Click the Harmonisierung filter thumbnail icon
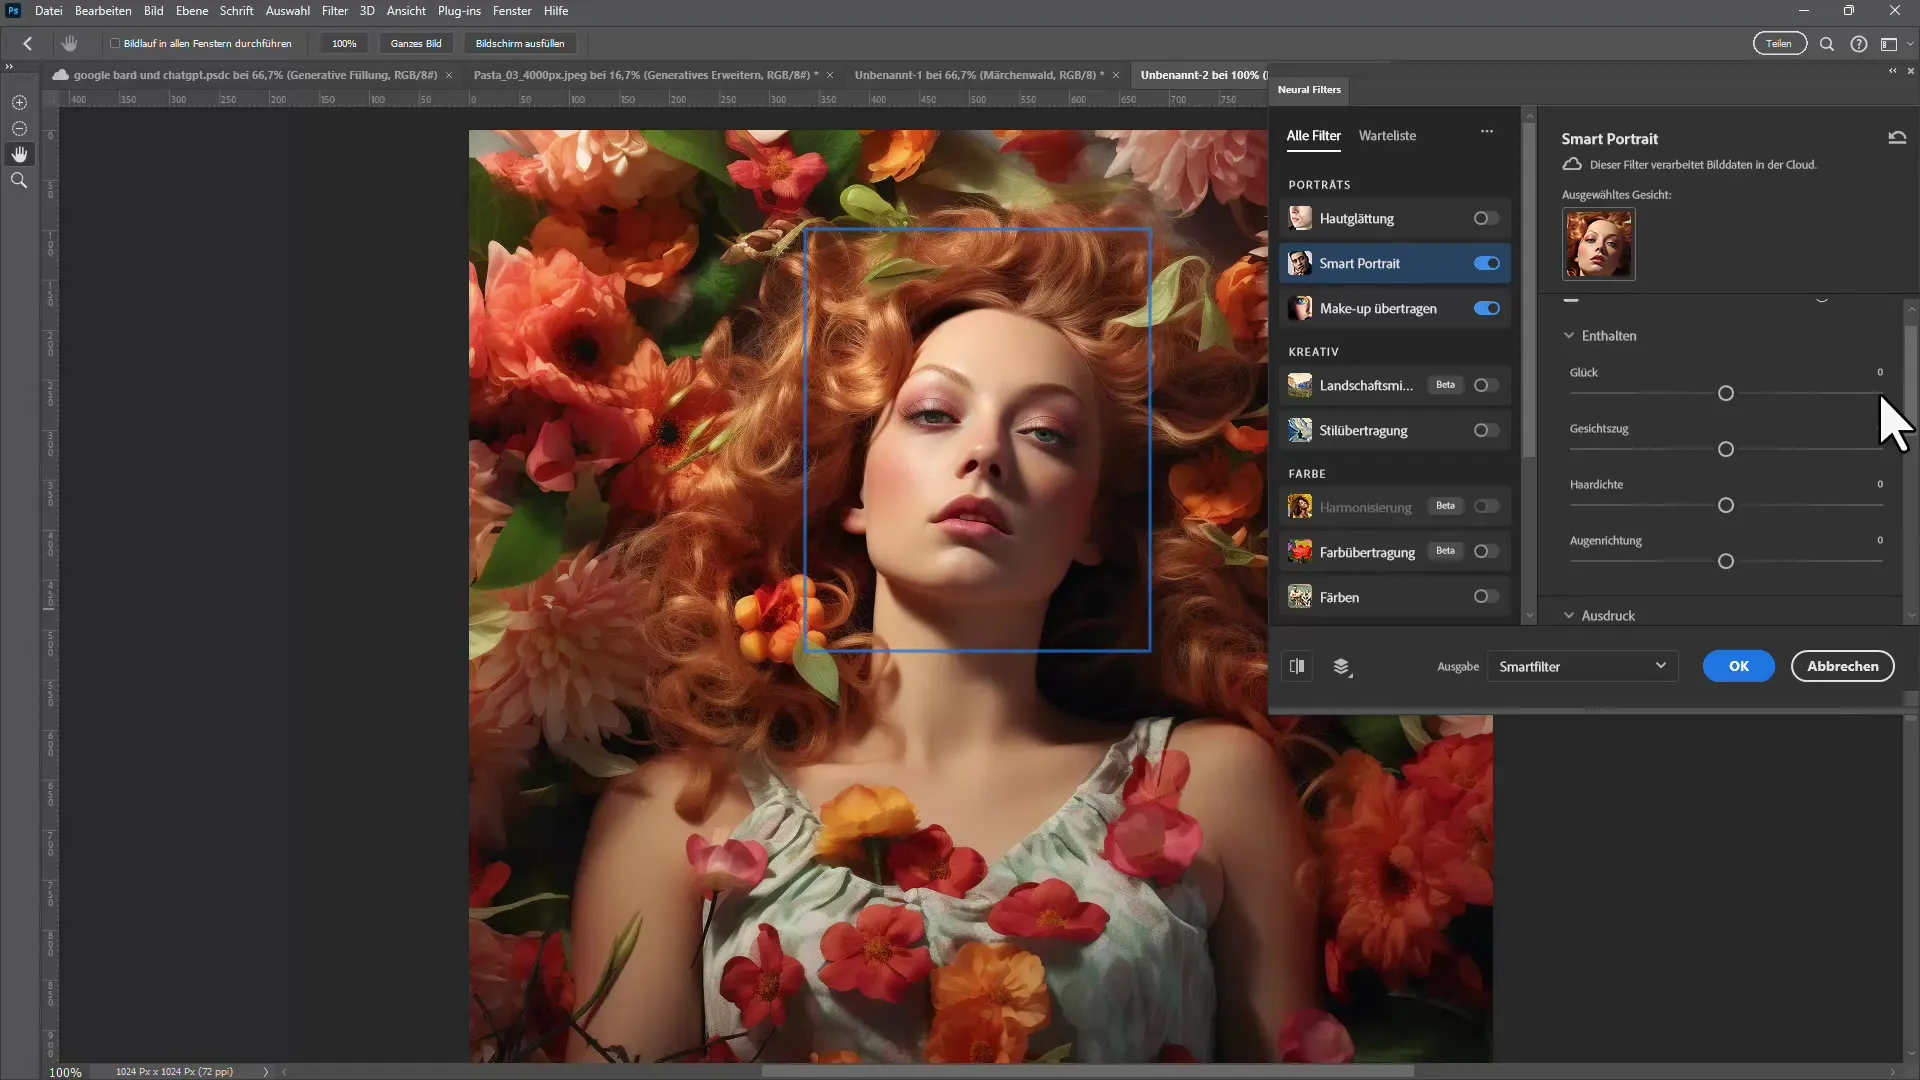Screen dimensions: 1920x1080 tap(1300, 507)
